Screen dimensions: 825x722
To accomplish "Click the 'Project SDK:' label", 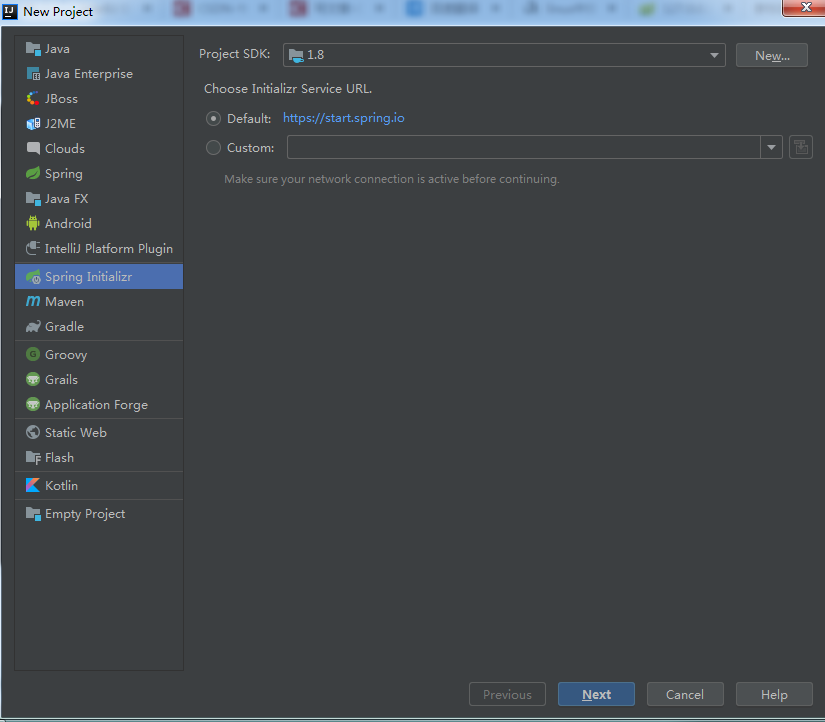I will pos(234,54).
